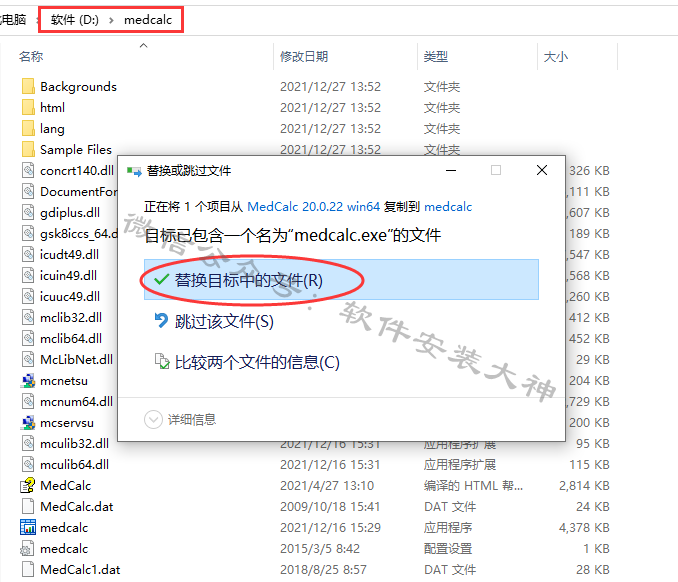678x582 pixels.
Task: Open the MedCalc 20.0.22 win64 source link
Action: [313, 207]
